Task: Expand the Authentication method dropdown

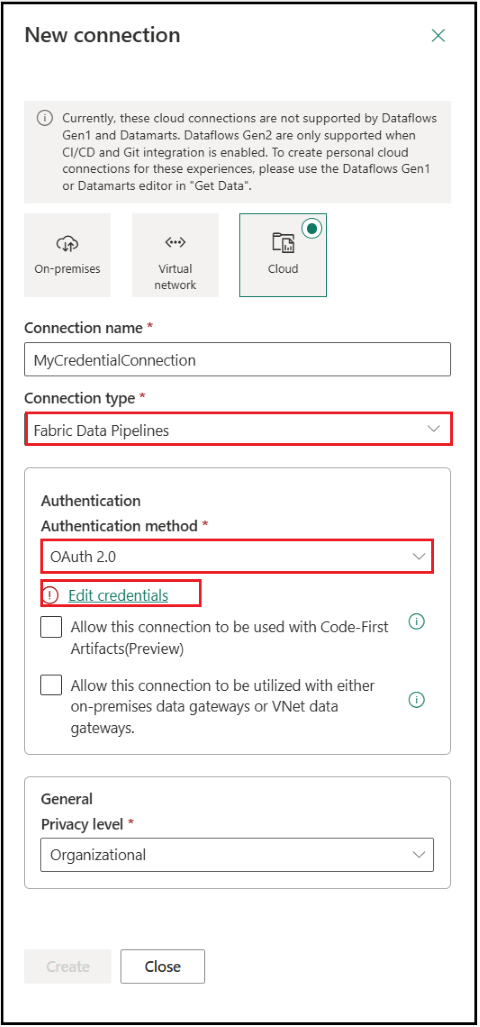Action: coord(237,557)
